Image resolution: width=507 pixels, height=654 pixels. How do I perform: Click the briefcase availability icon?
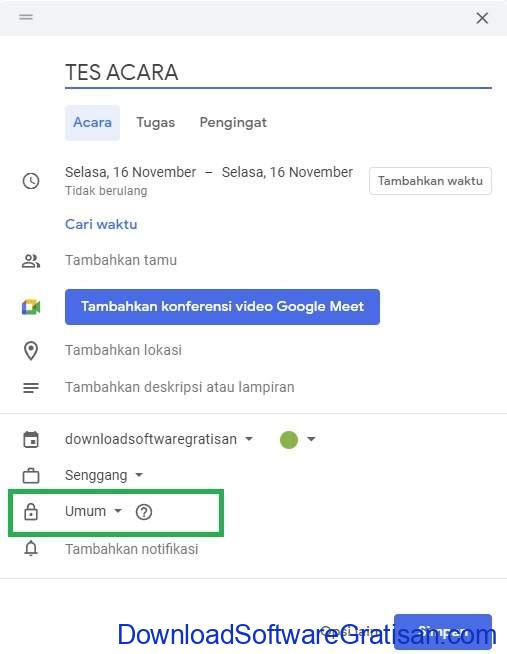31,475
